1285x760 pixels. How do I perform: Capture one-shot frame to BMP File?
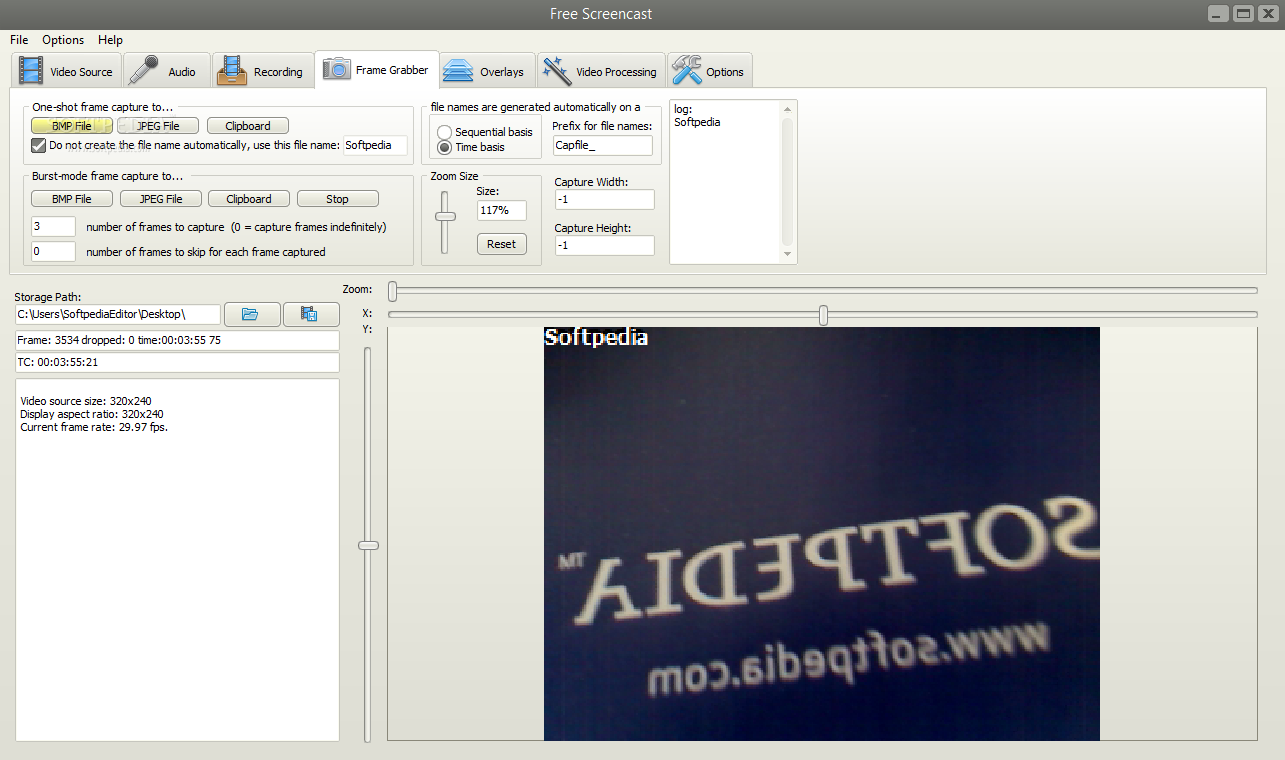71,126
